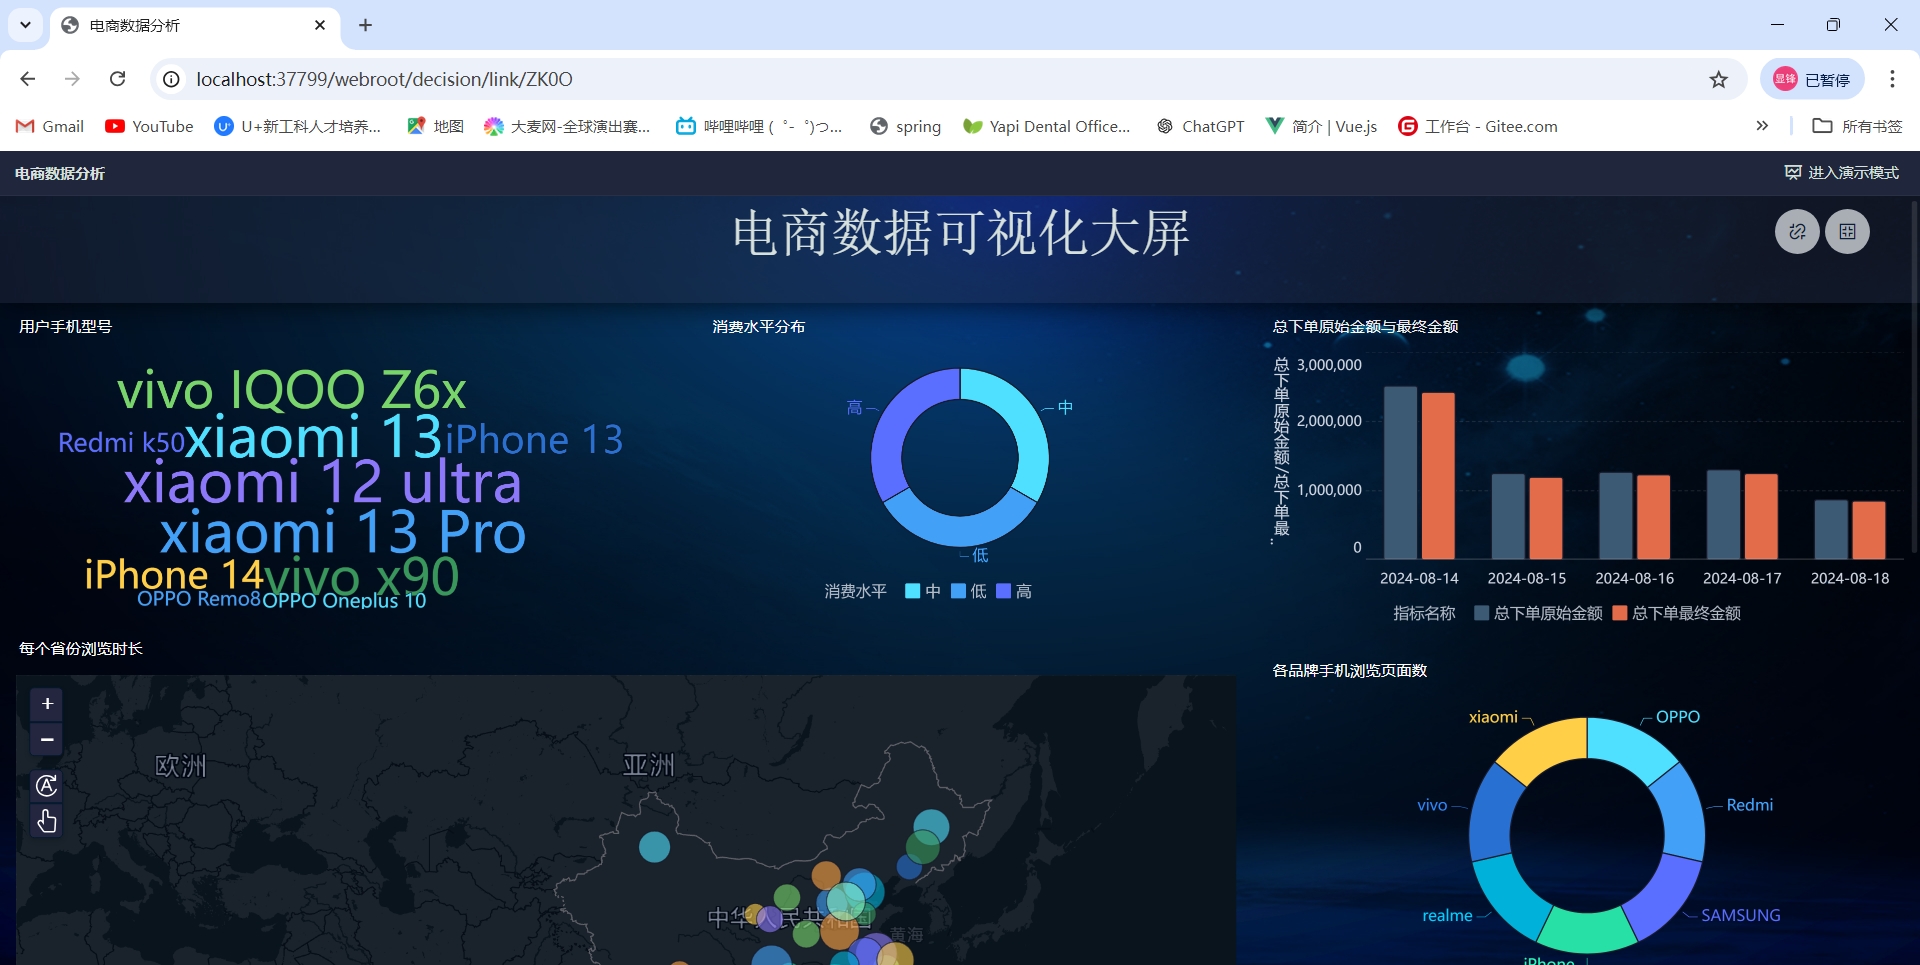This screenshot has height=965, width=1920.
Task: Reload the current page
Action: click(117, 79)
